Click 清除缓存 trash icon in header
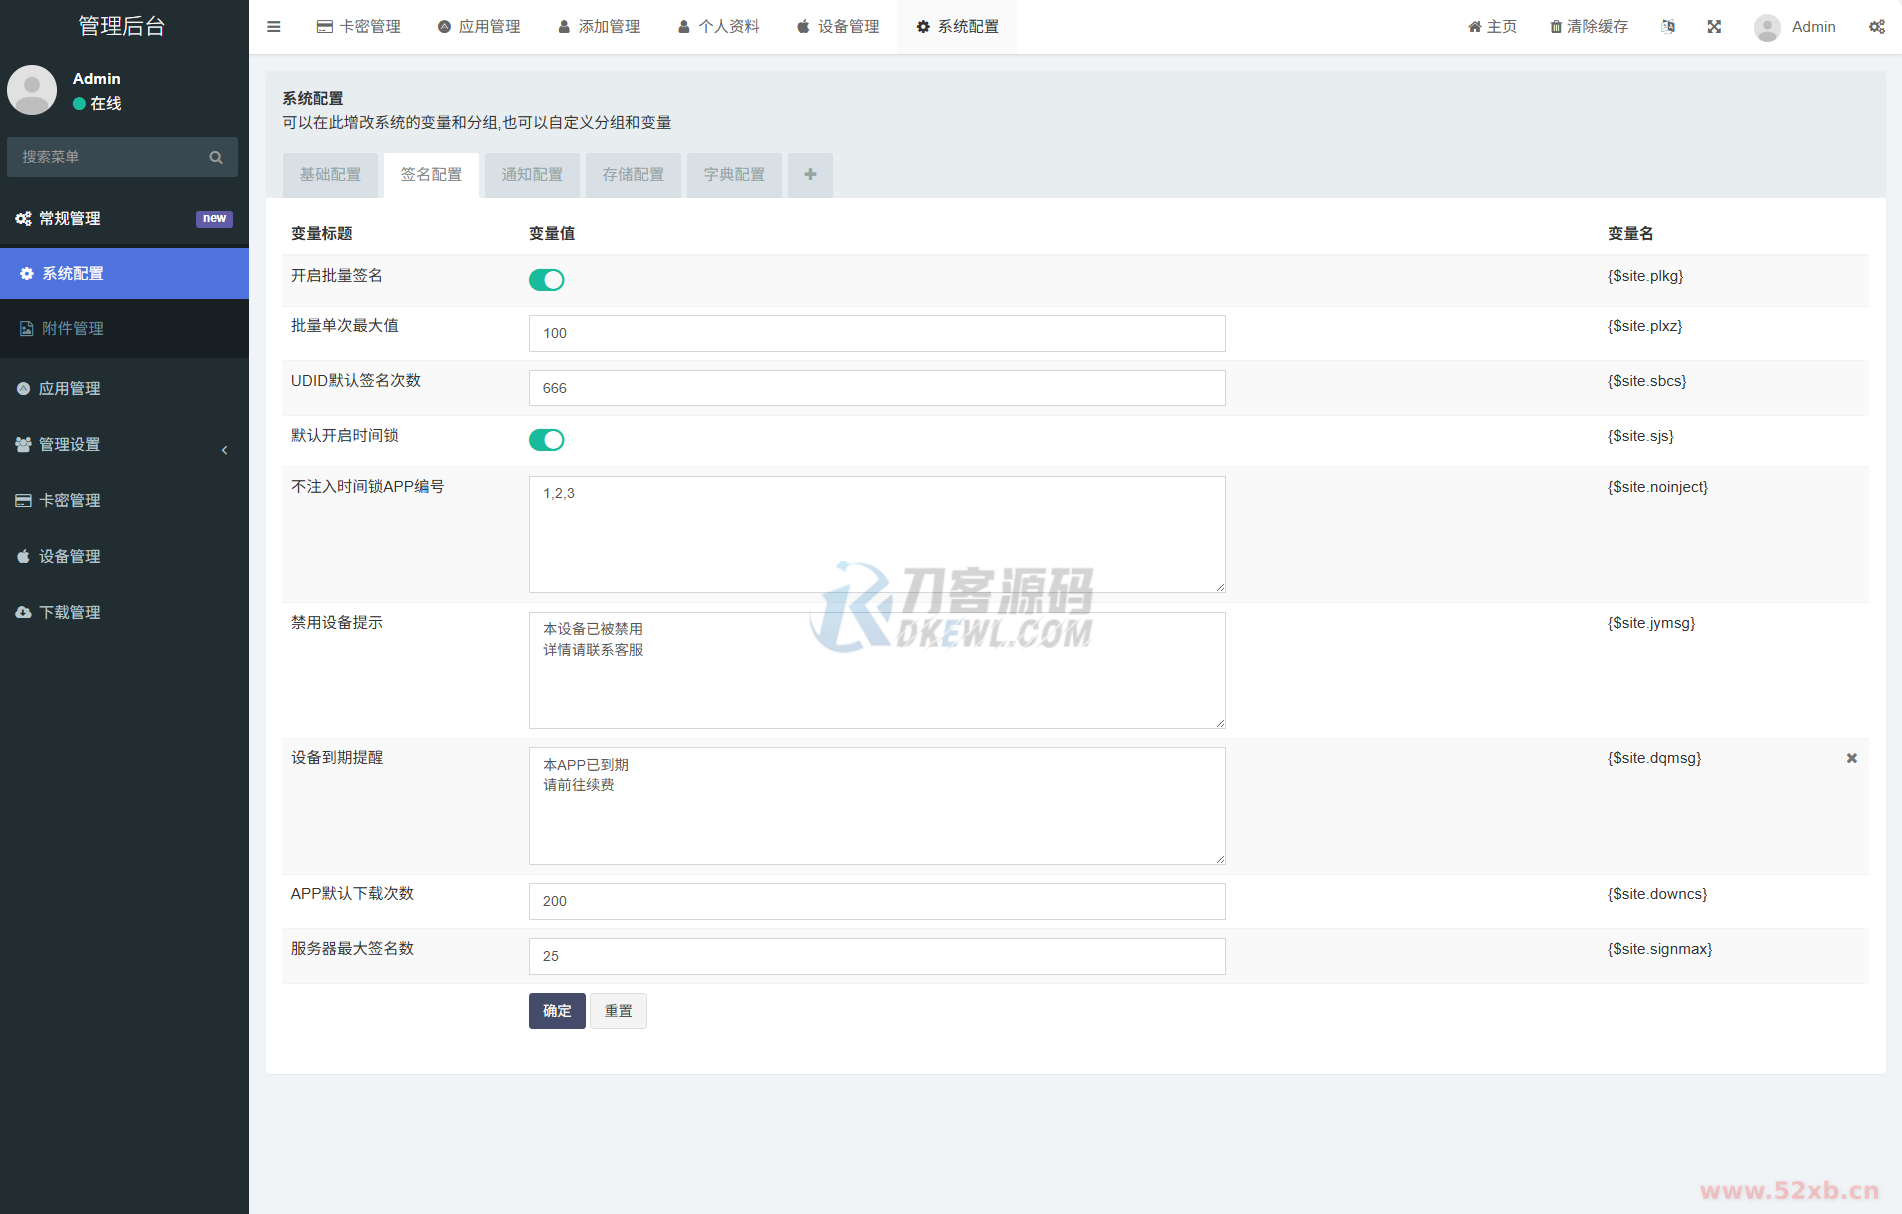1902x1214 pixels. (1556, 27)
